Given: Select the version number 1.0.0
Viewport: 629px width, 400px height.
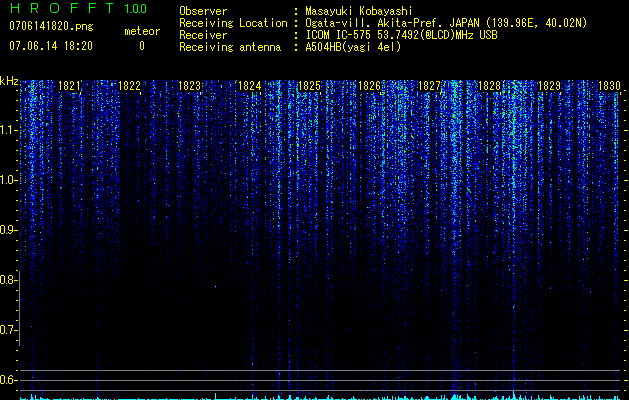Looking at the screenshot, I should (x=136, y=9).
